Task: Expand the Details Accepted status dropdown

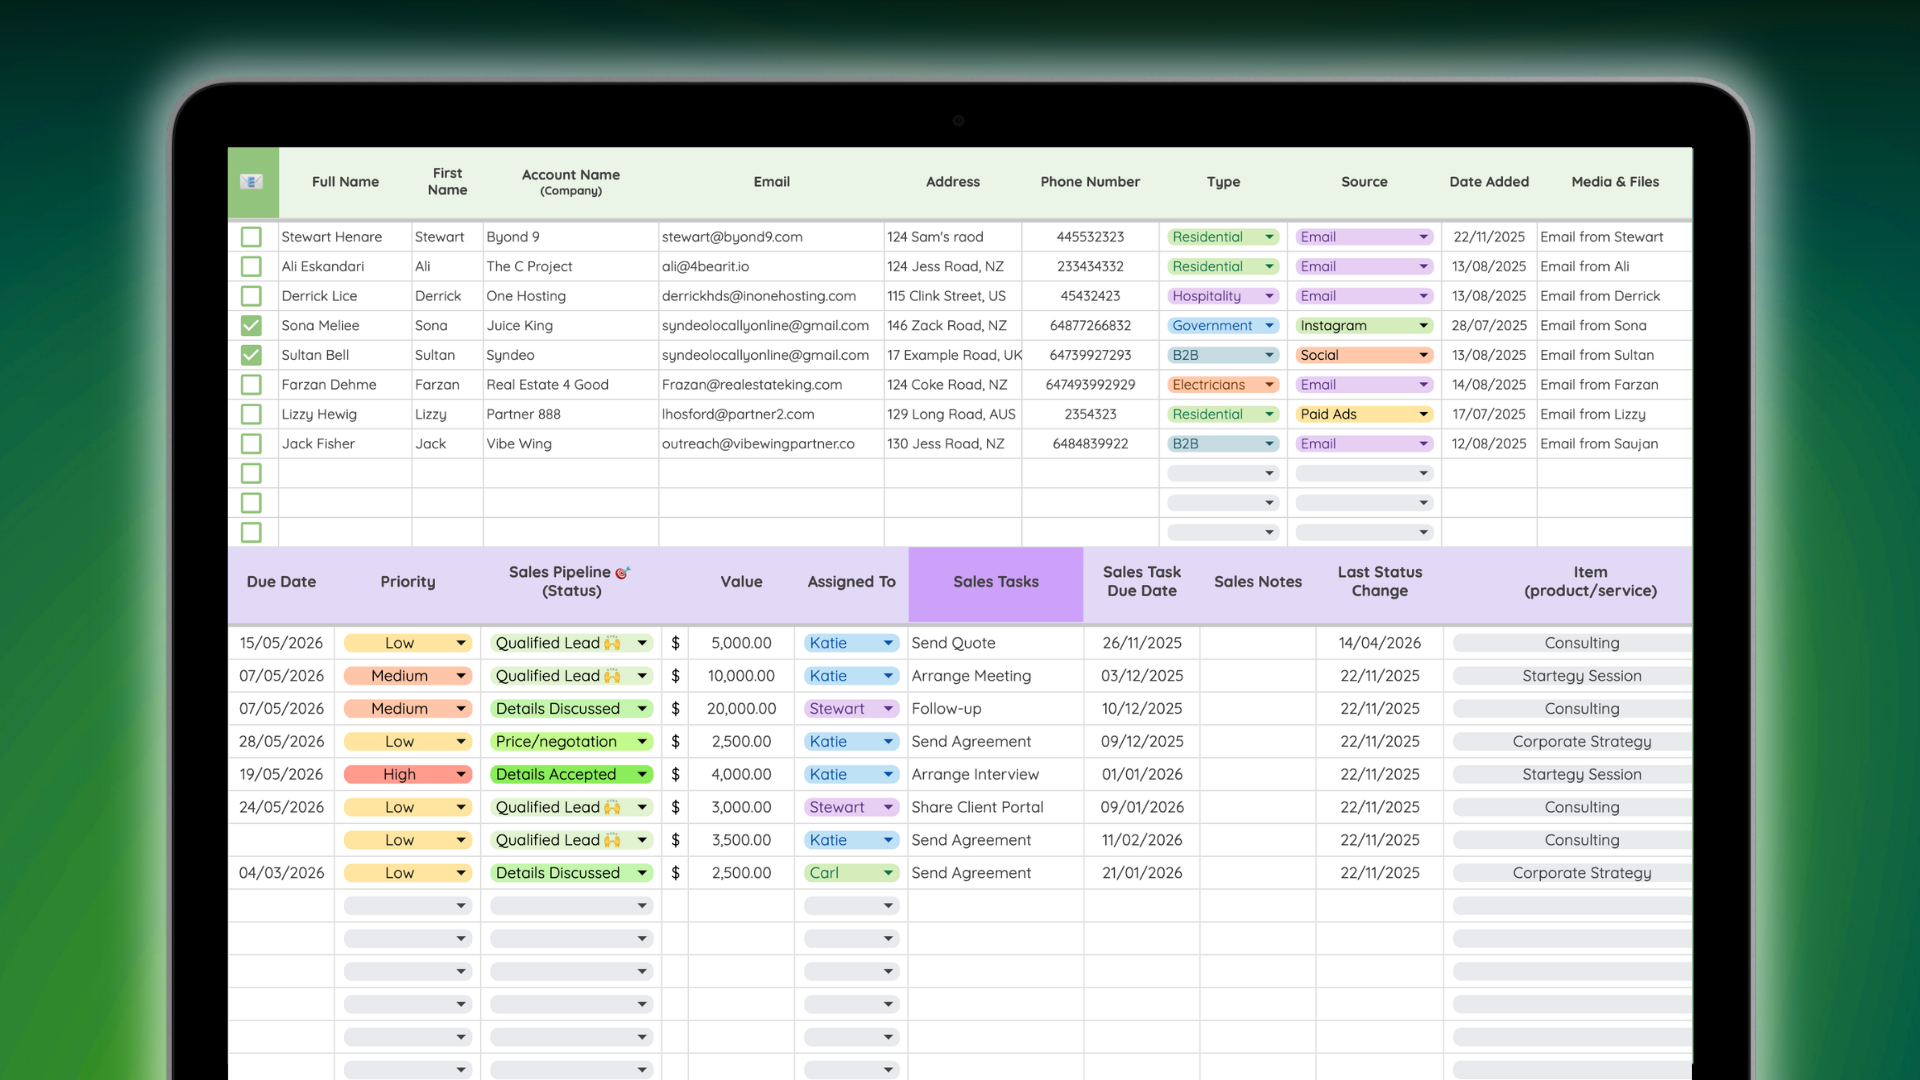Action: coord(571,774)
